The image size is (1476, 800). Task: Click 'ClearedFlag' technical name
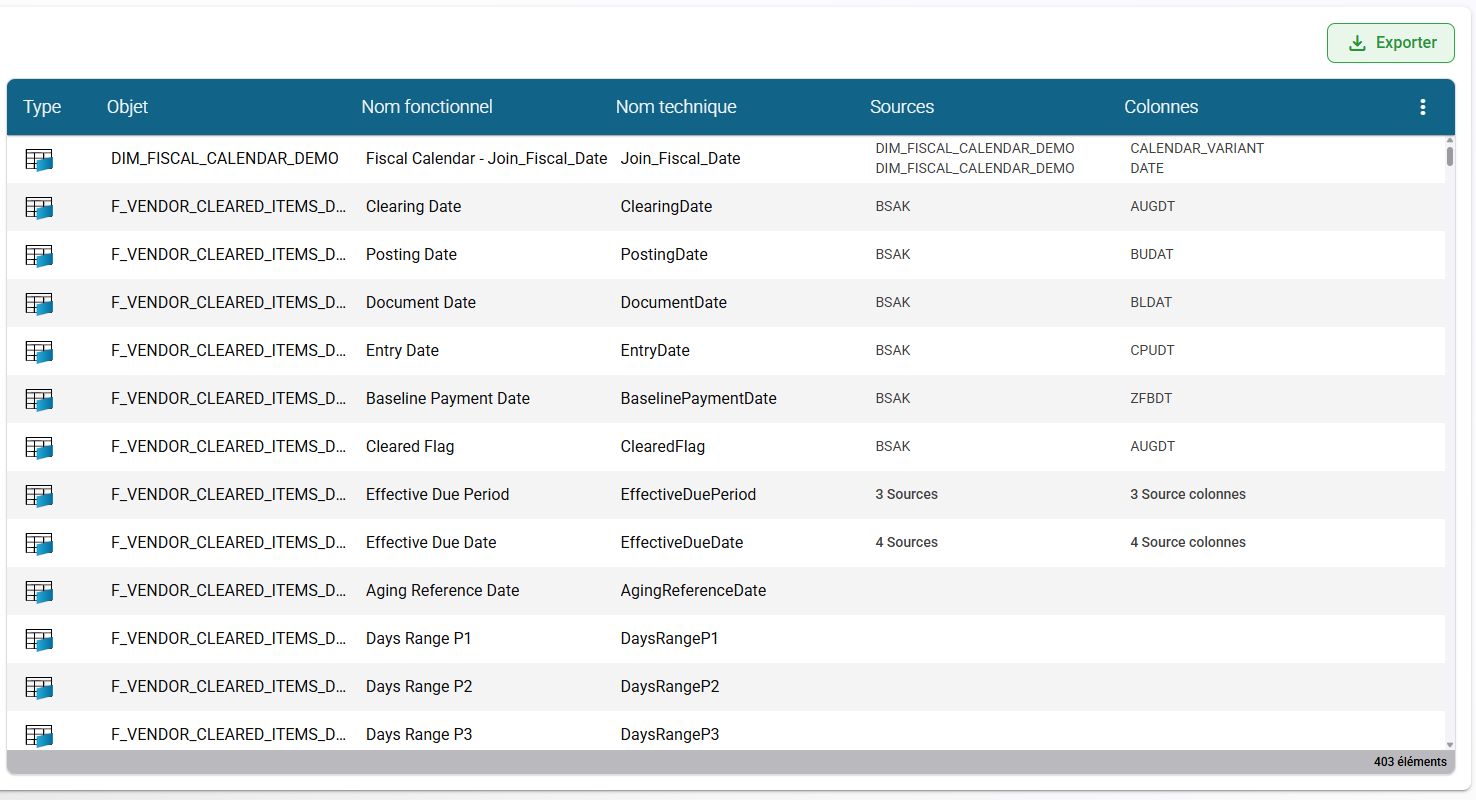[x=663, y=446]
